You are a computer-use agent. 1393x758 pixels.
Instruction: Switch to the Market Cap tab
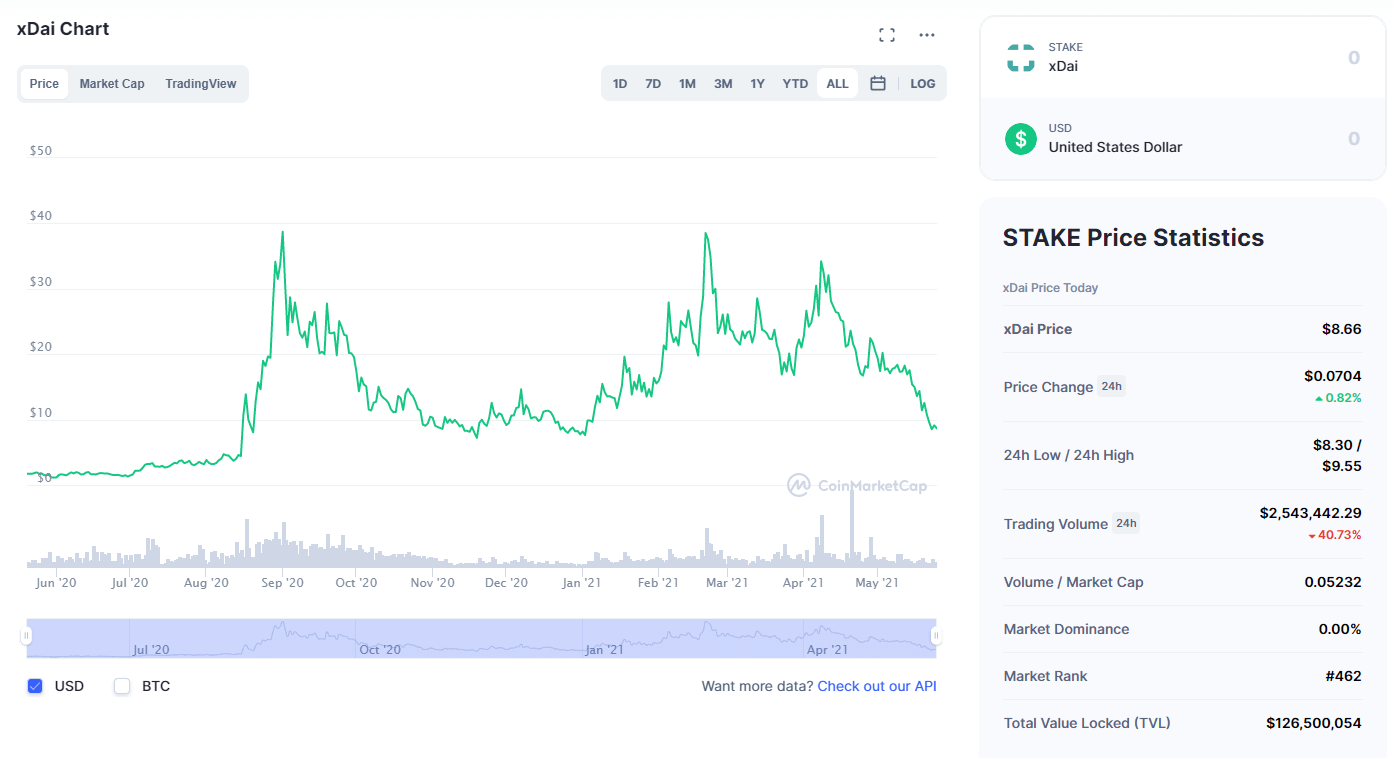coord(112,84)
